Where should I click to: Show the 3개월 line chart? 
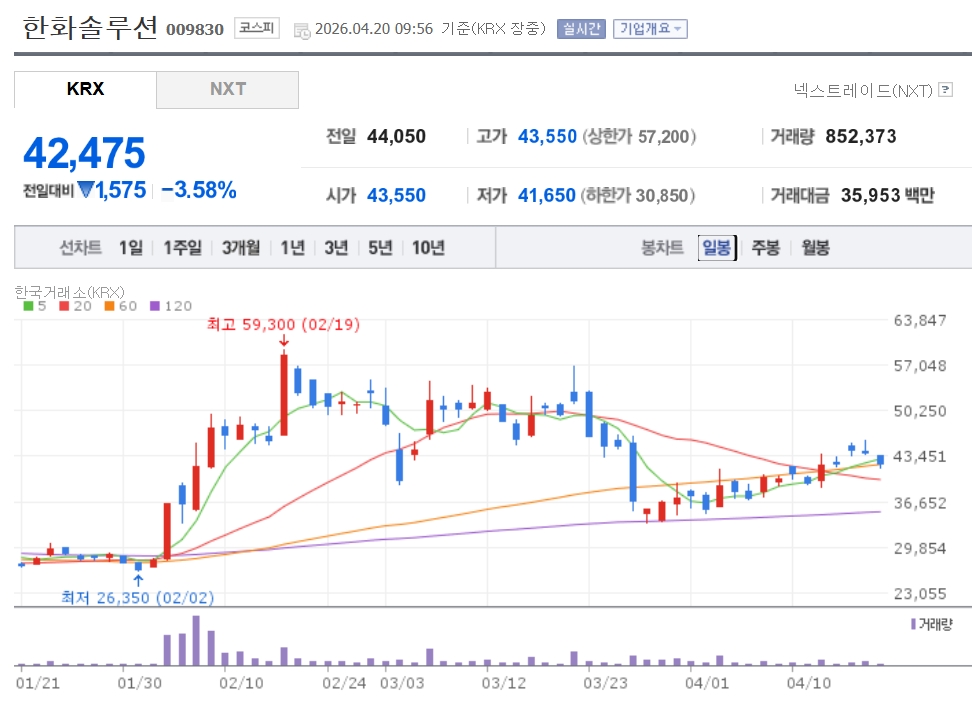click(x=241, y=248)
